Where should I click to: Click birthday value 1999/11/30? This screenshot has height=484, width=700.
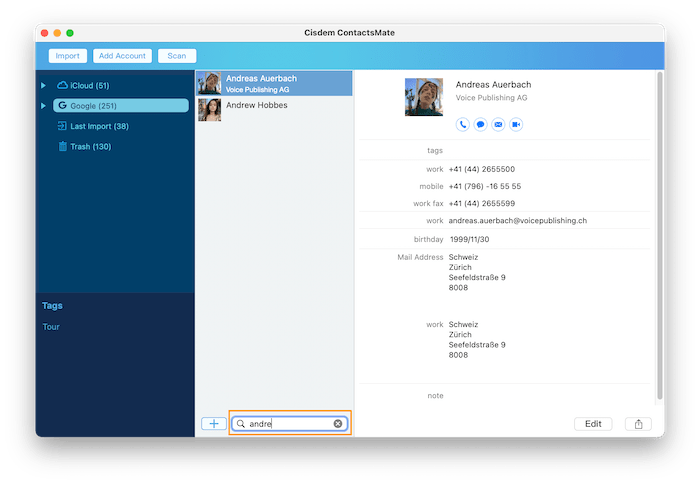point(469,239)
